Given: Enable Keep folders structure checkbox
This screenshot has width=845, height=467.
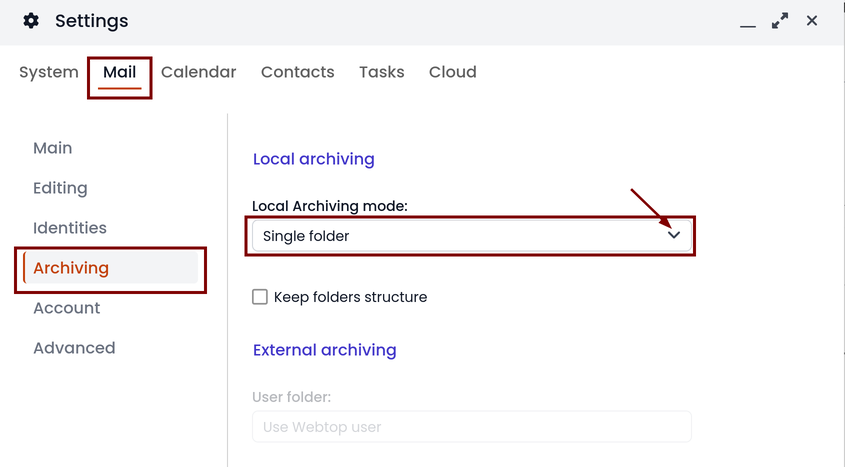Looking at the screenshot, I should pos(260,297).
